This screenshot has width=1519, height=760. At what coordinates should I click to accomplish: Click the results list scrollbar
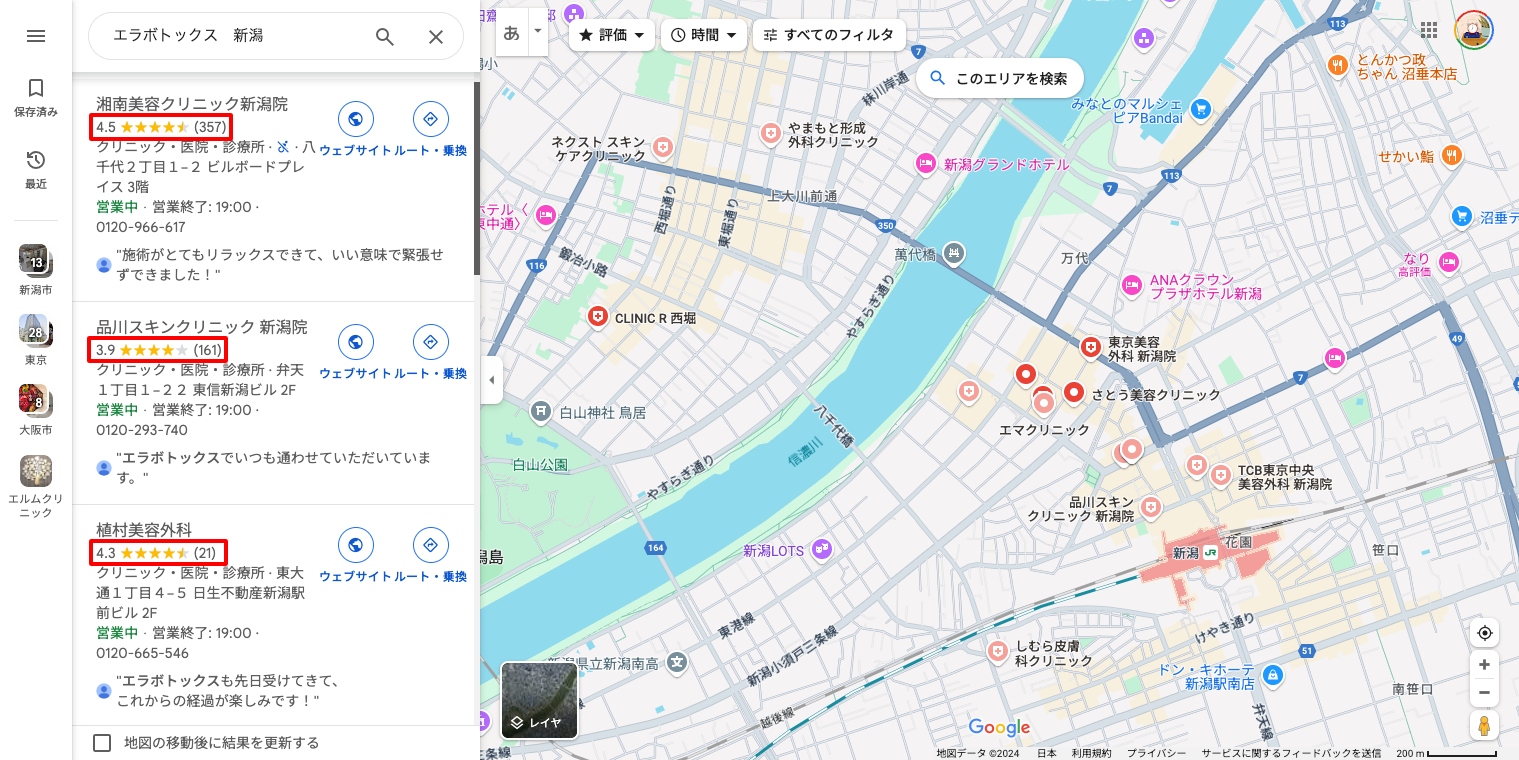[x=477, y=178]
